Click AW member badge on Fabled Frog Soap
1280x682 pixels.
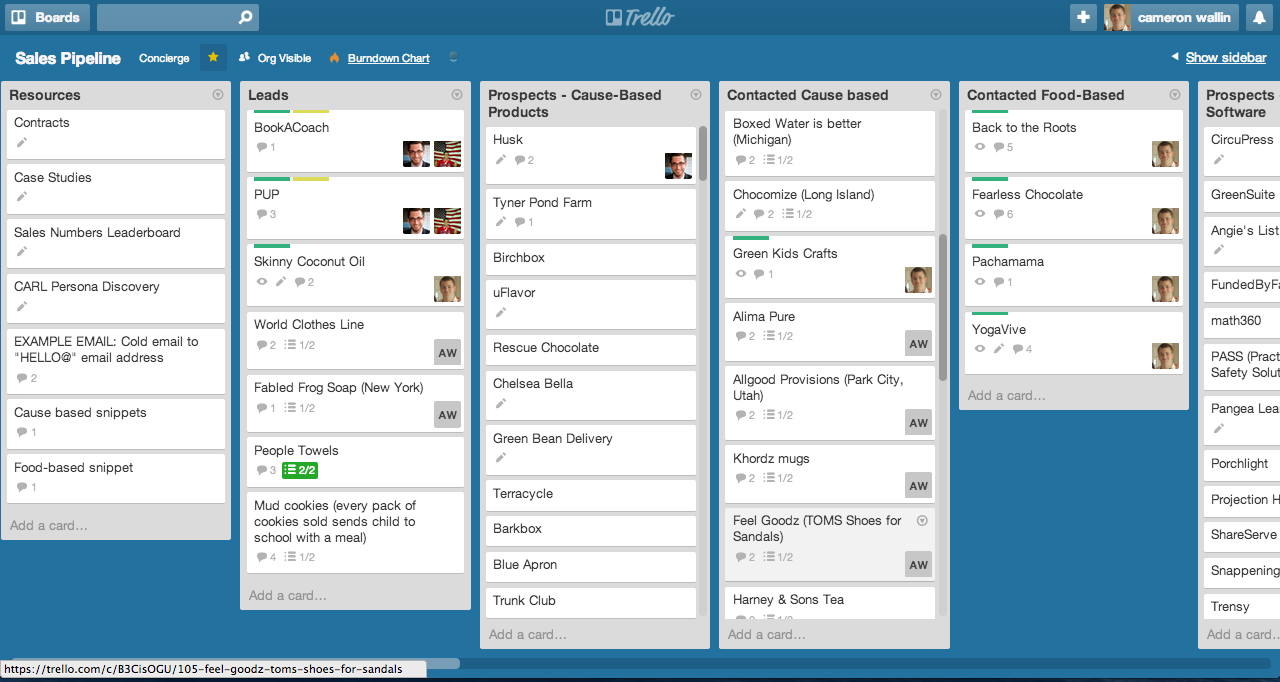point(448,415)
